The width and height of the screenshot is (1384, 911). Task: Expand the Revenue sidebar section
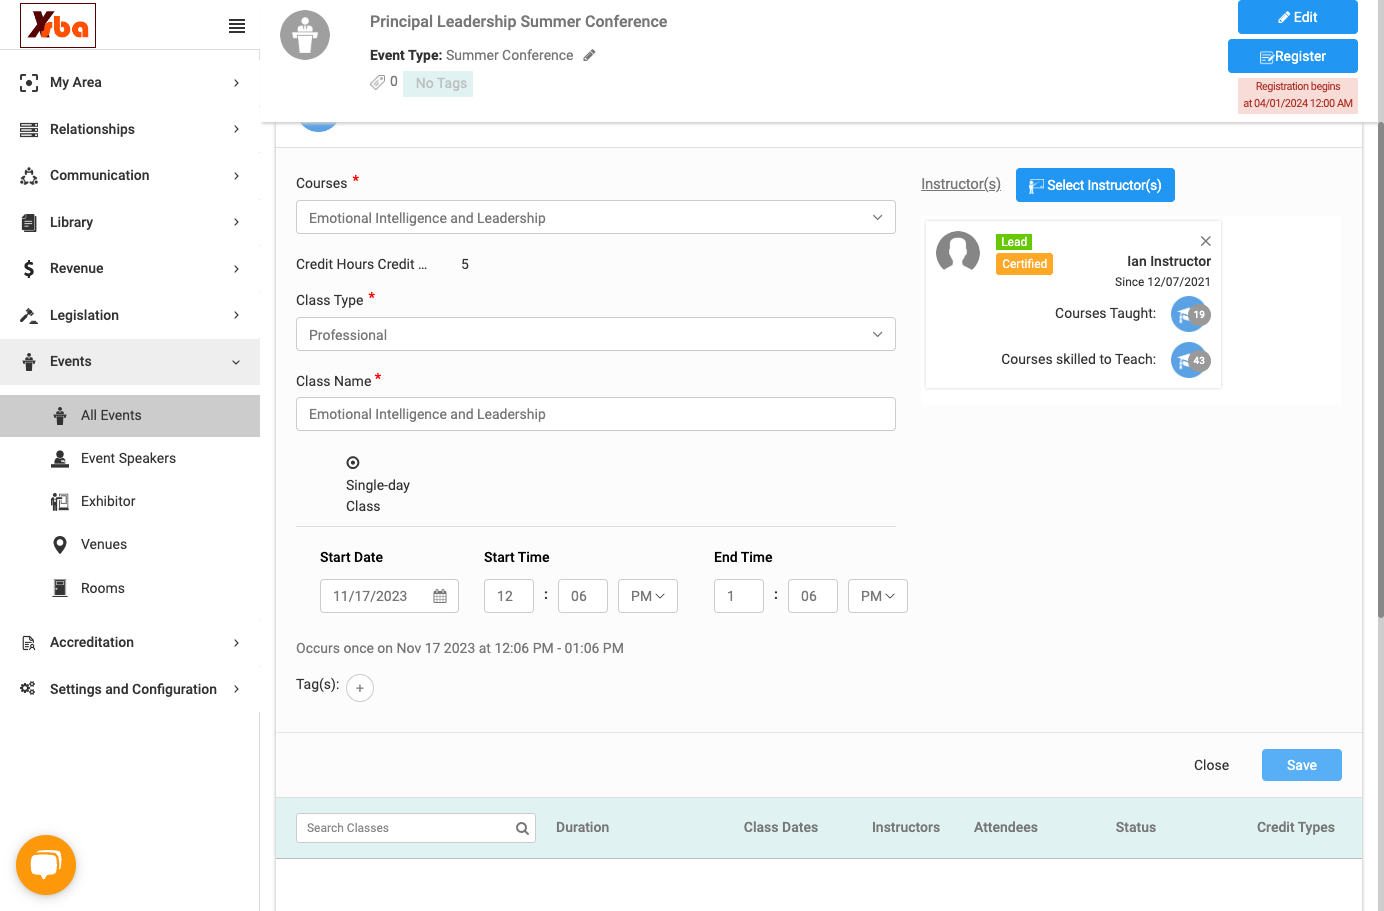coord(130,268)
